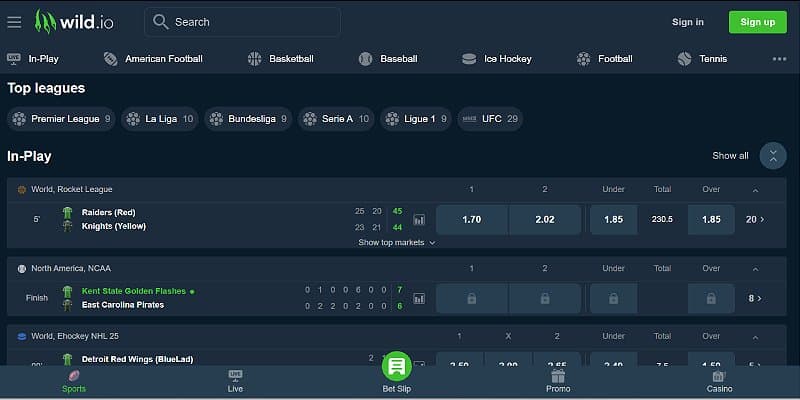Image resolution: width=800 pixels, height=400 pixels.
Task: Collapse the North America, NCAA section
Action: (755, 268)
